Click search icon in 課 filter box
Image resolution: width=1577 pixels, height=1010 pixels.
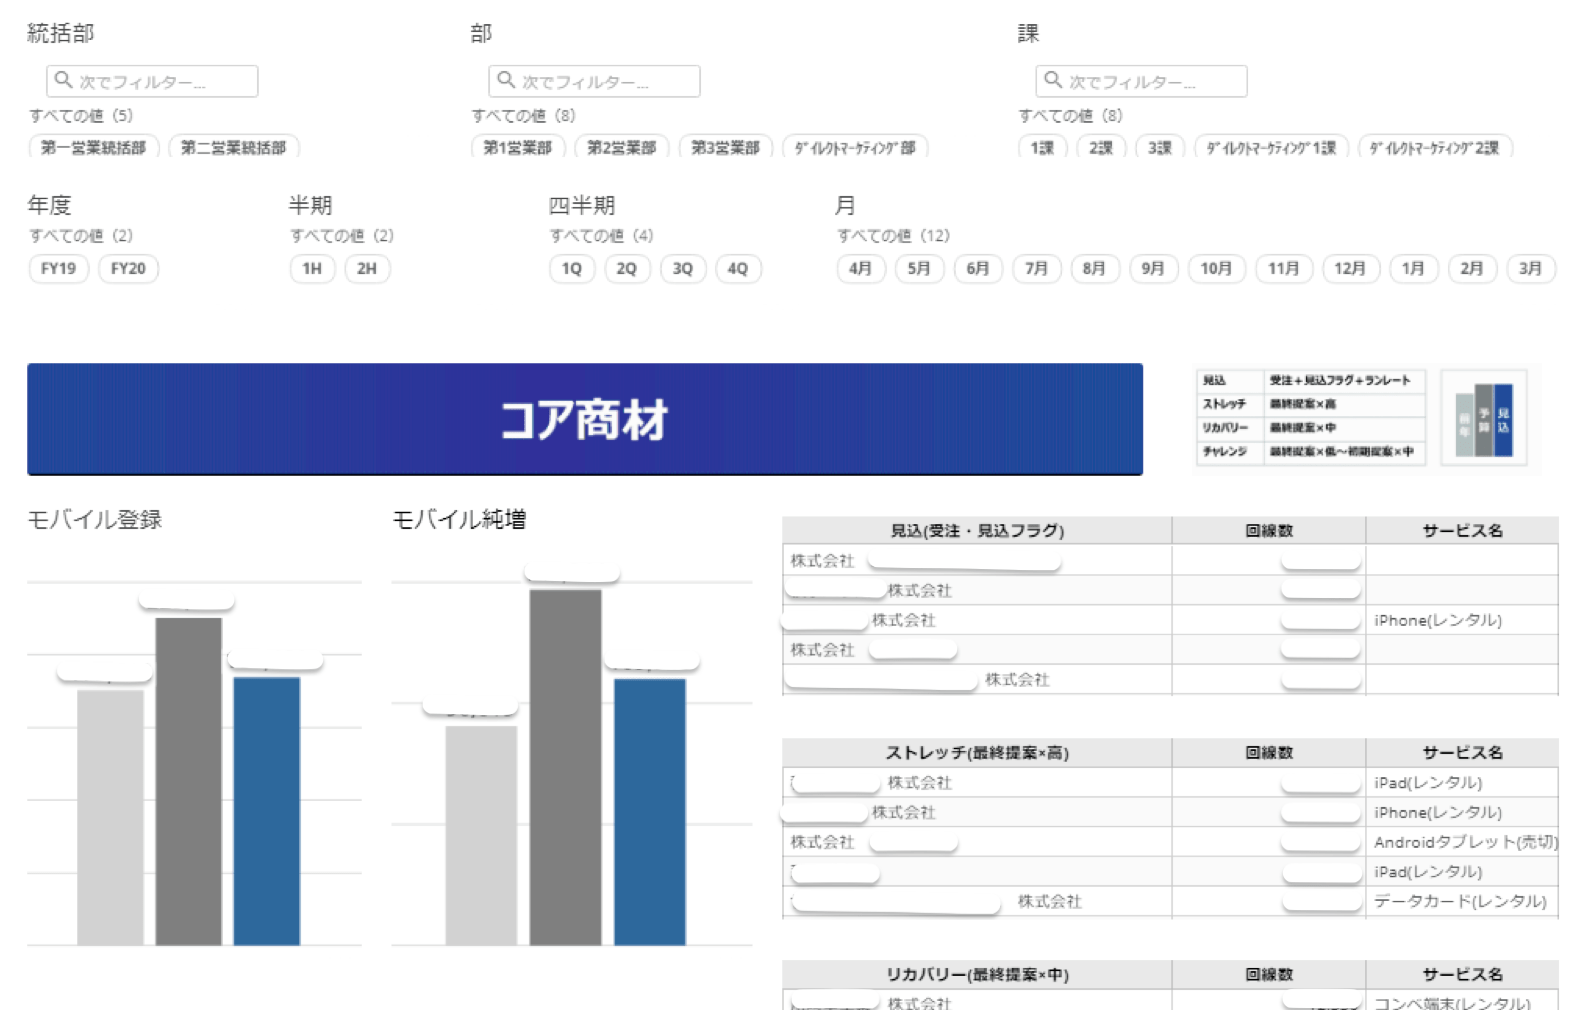1053,80
